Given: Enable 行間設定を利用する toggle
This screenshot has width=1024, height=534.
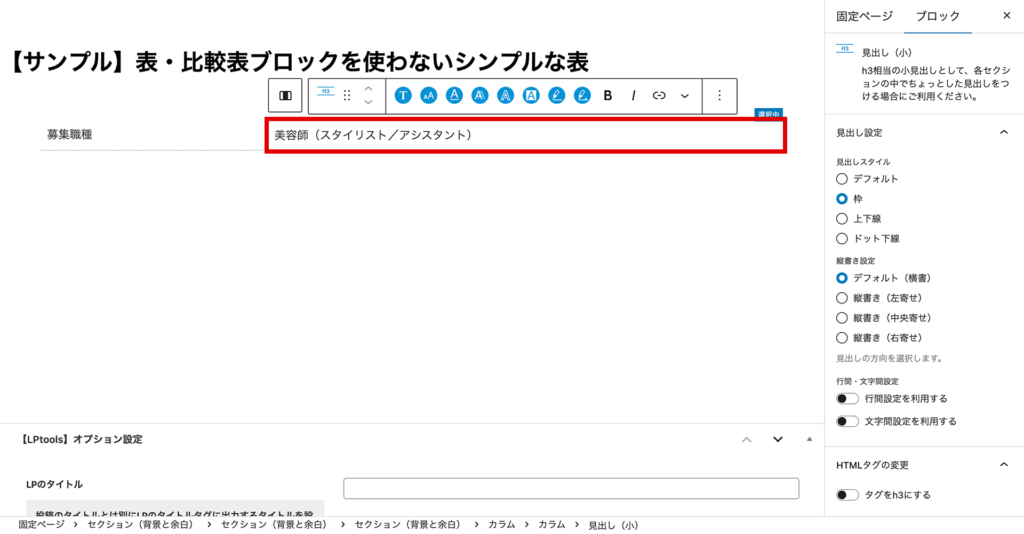Looking at the screenshot, I should point(848,399).
